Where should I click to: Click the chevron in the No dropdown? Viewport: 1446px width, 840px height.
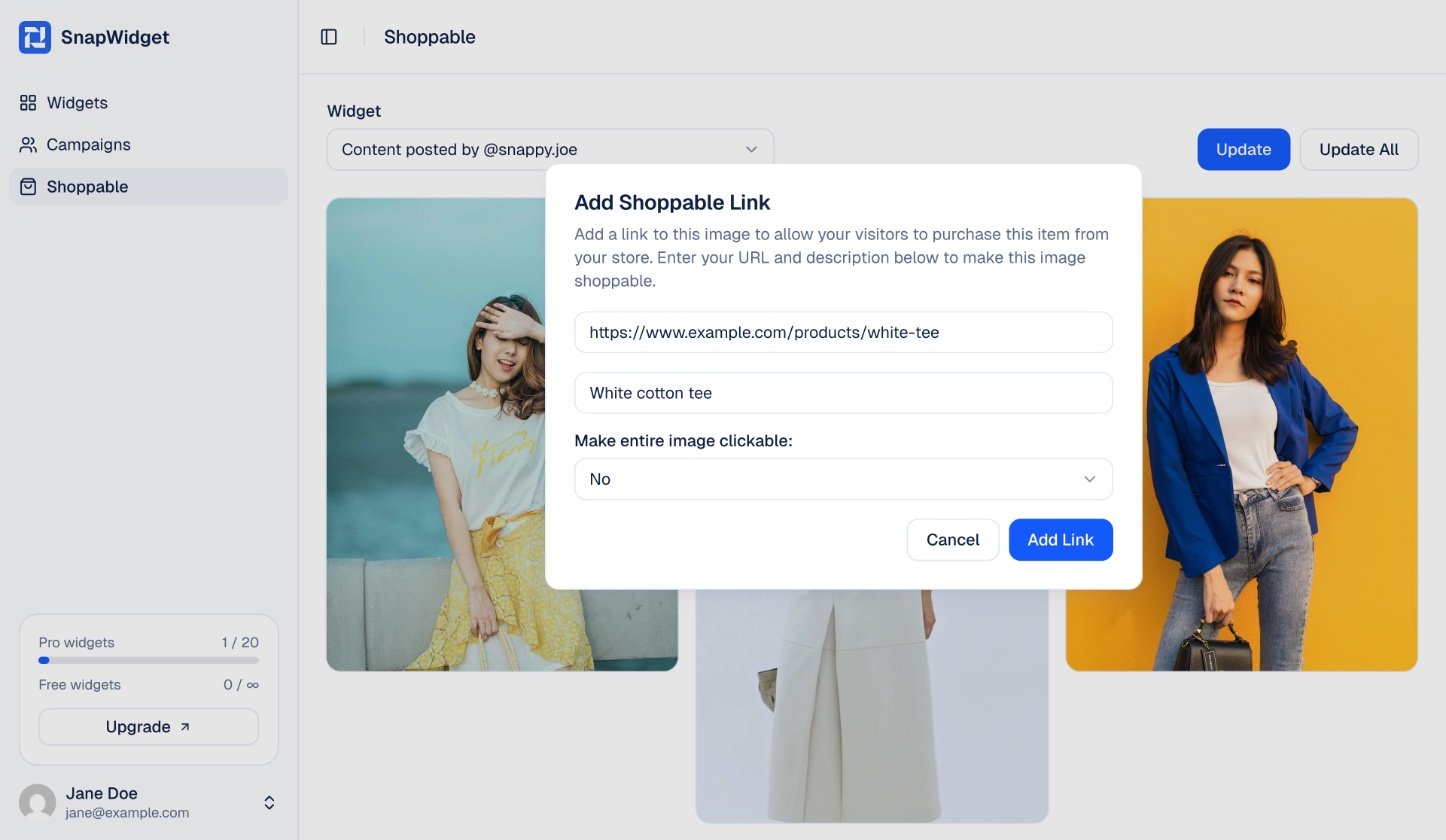[x=1090, y=479]
